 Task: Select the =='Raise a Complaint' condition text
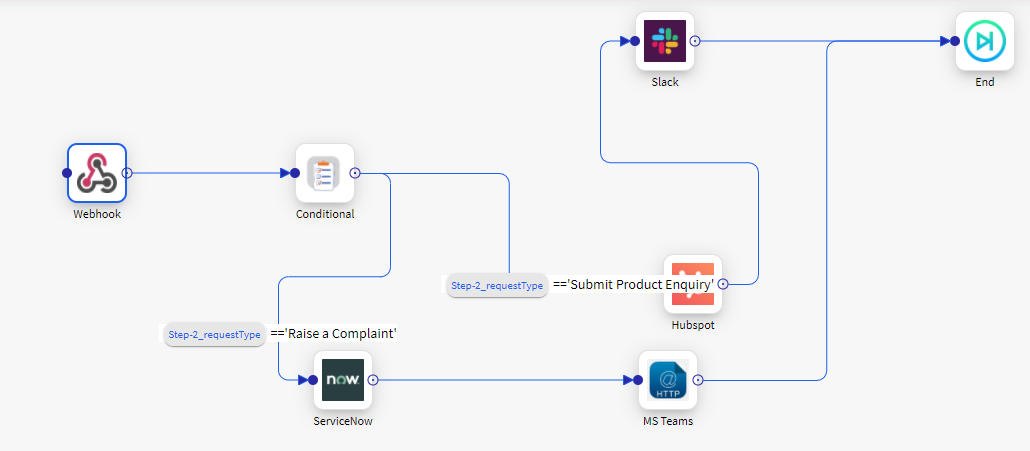click(334, 333)
